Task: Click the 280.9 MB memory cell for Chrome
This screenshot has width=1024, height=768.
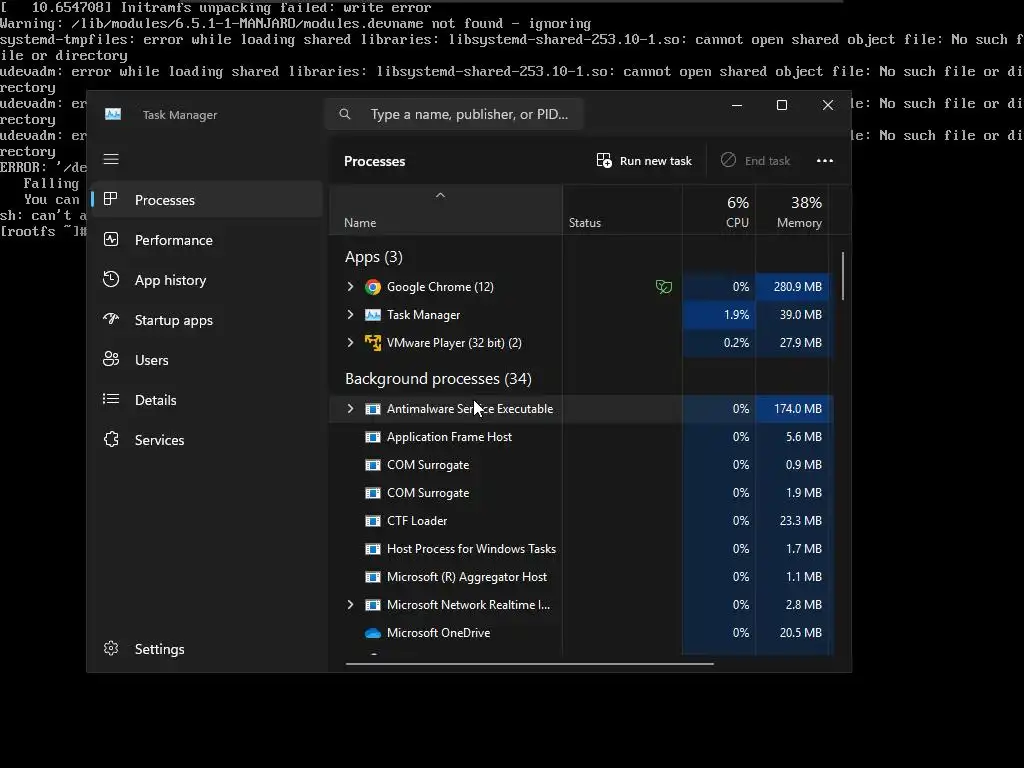Action: click(x=793, y=287)
